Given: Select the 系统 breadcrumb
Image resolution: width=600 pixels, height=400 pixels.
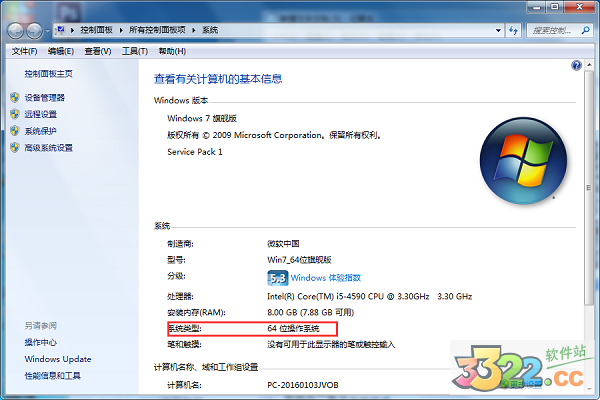Looking at the screenshot, I should pos(210,30).
